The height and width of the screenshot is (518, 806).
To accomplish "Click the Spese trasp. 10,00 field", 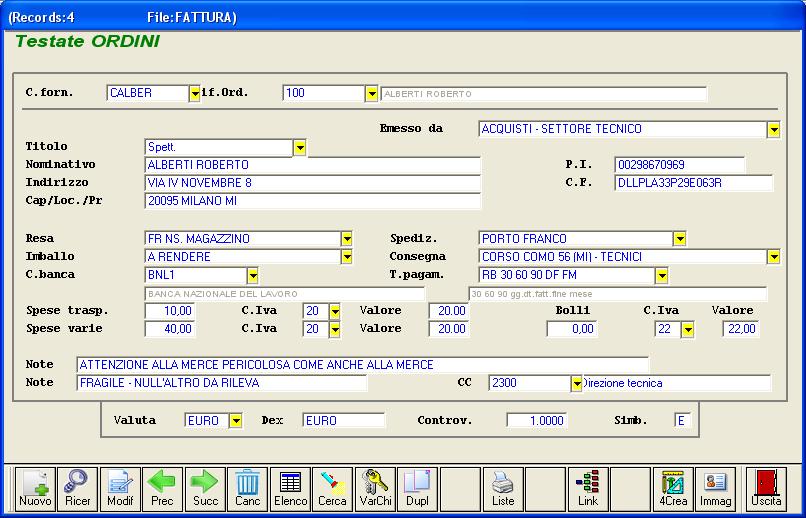I will pos(170,311).
